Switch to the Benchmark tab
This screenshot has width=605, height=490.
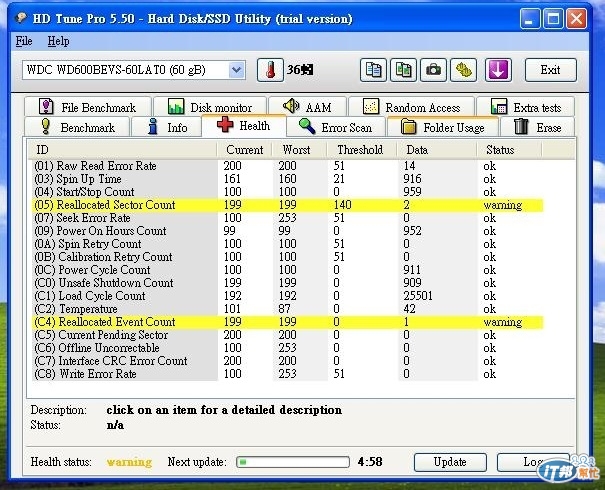click(77, 127)
